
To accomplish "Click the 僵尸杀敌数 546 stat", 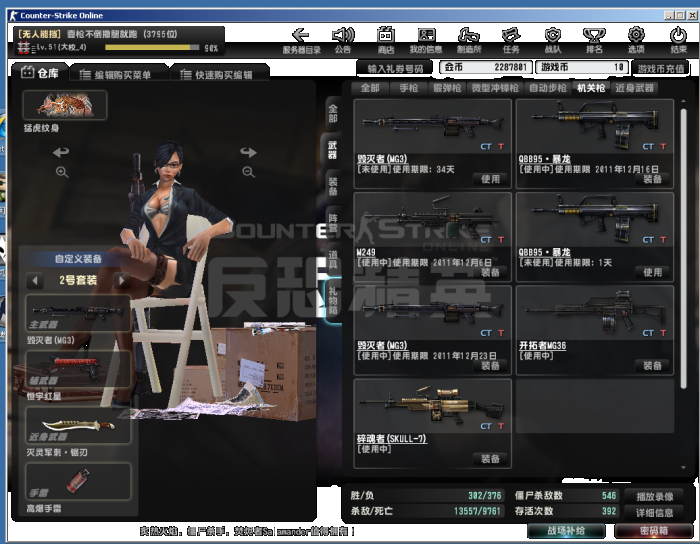I will pos(565,495).
